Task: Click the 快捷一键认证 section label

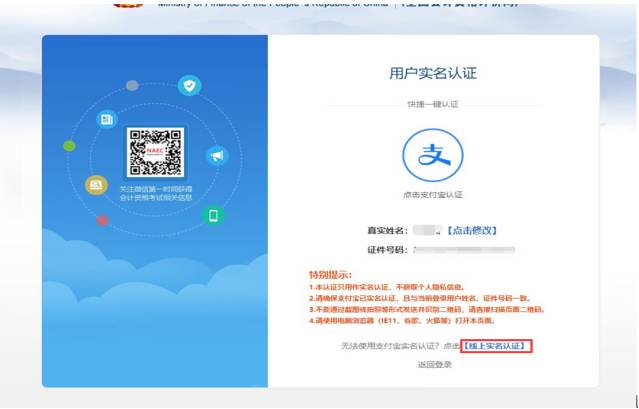Action: pos(433,104)
